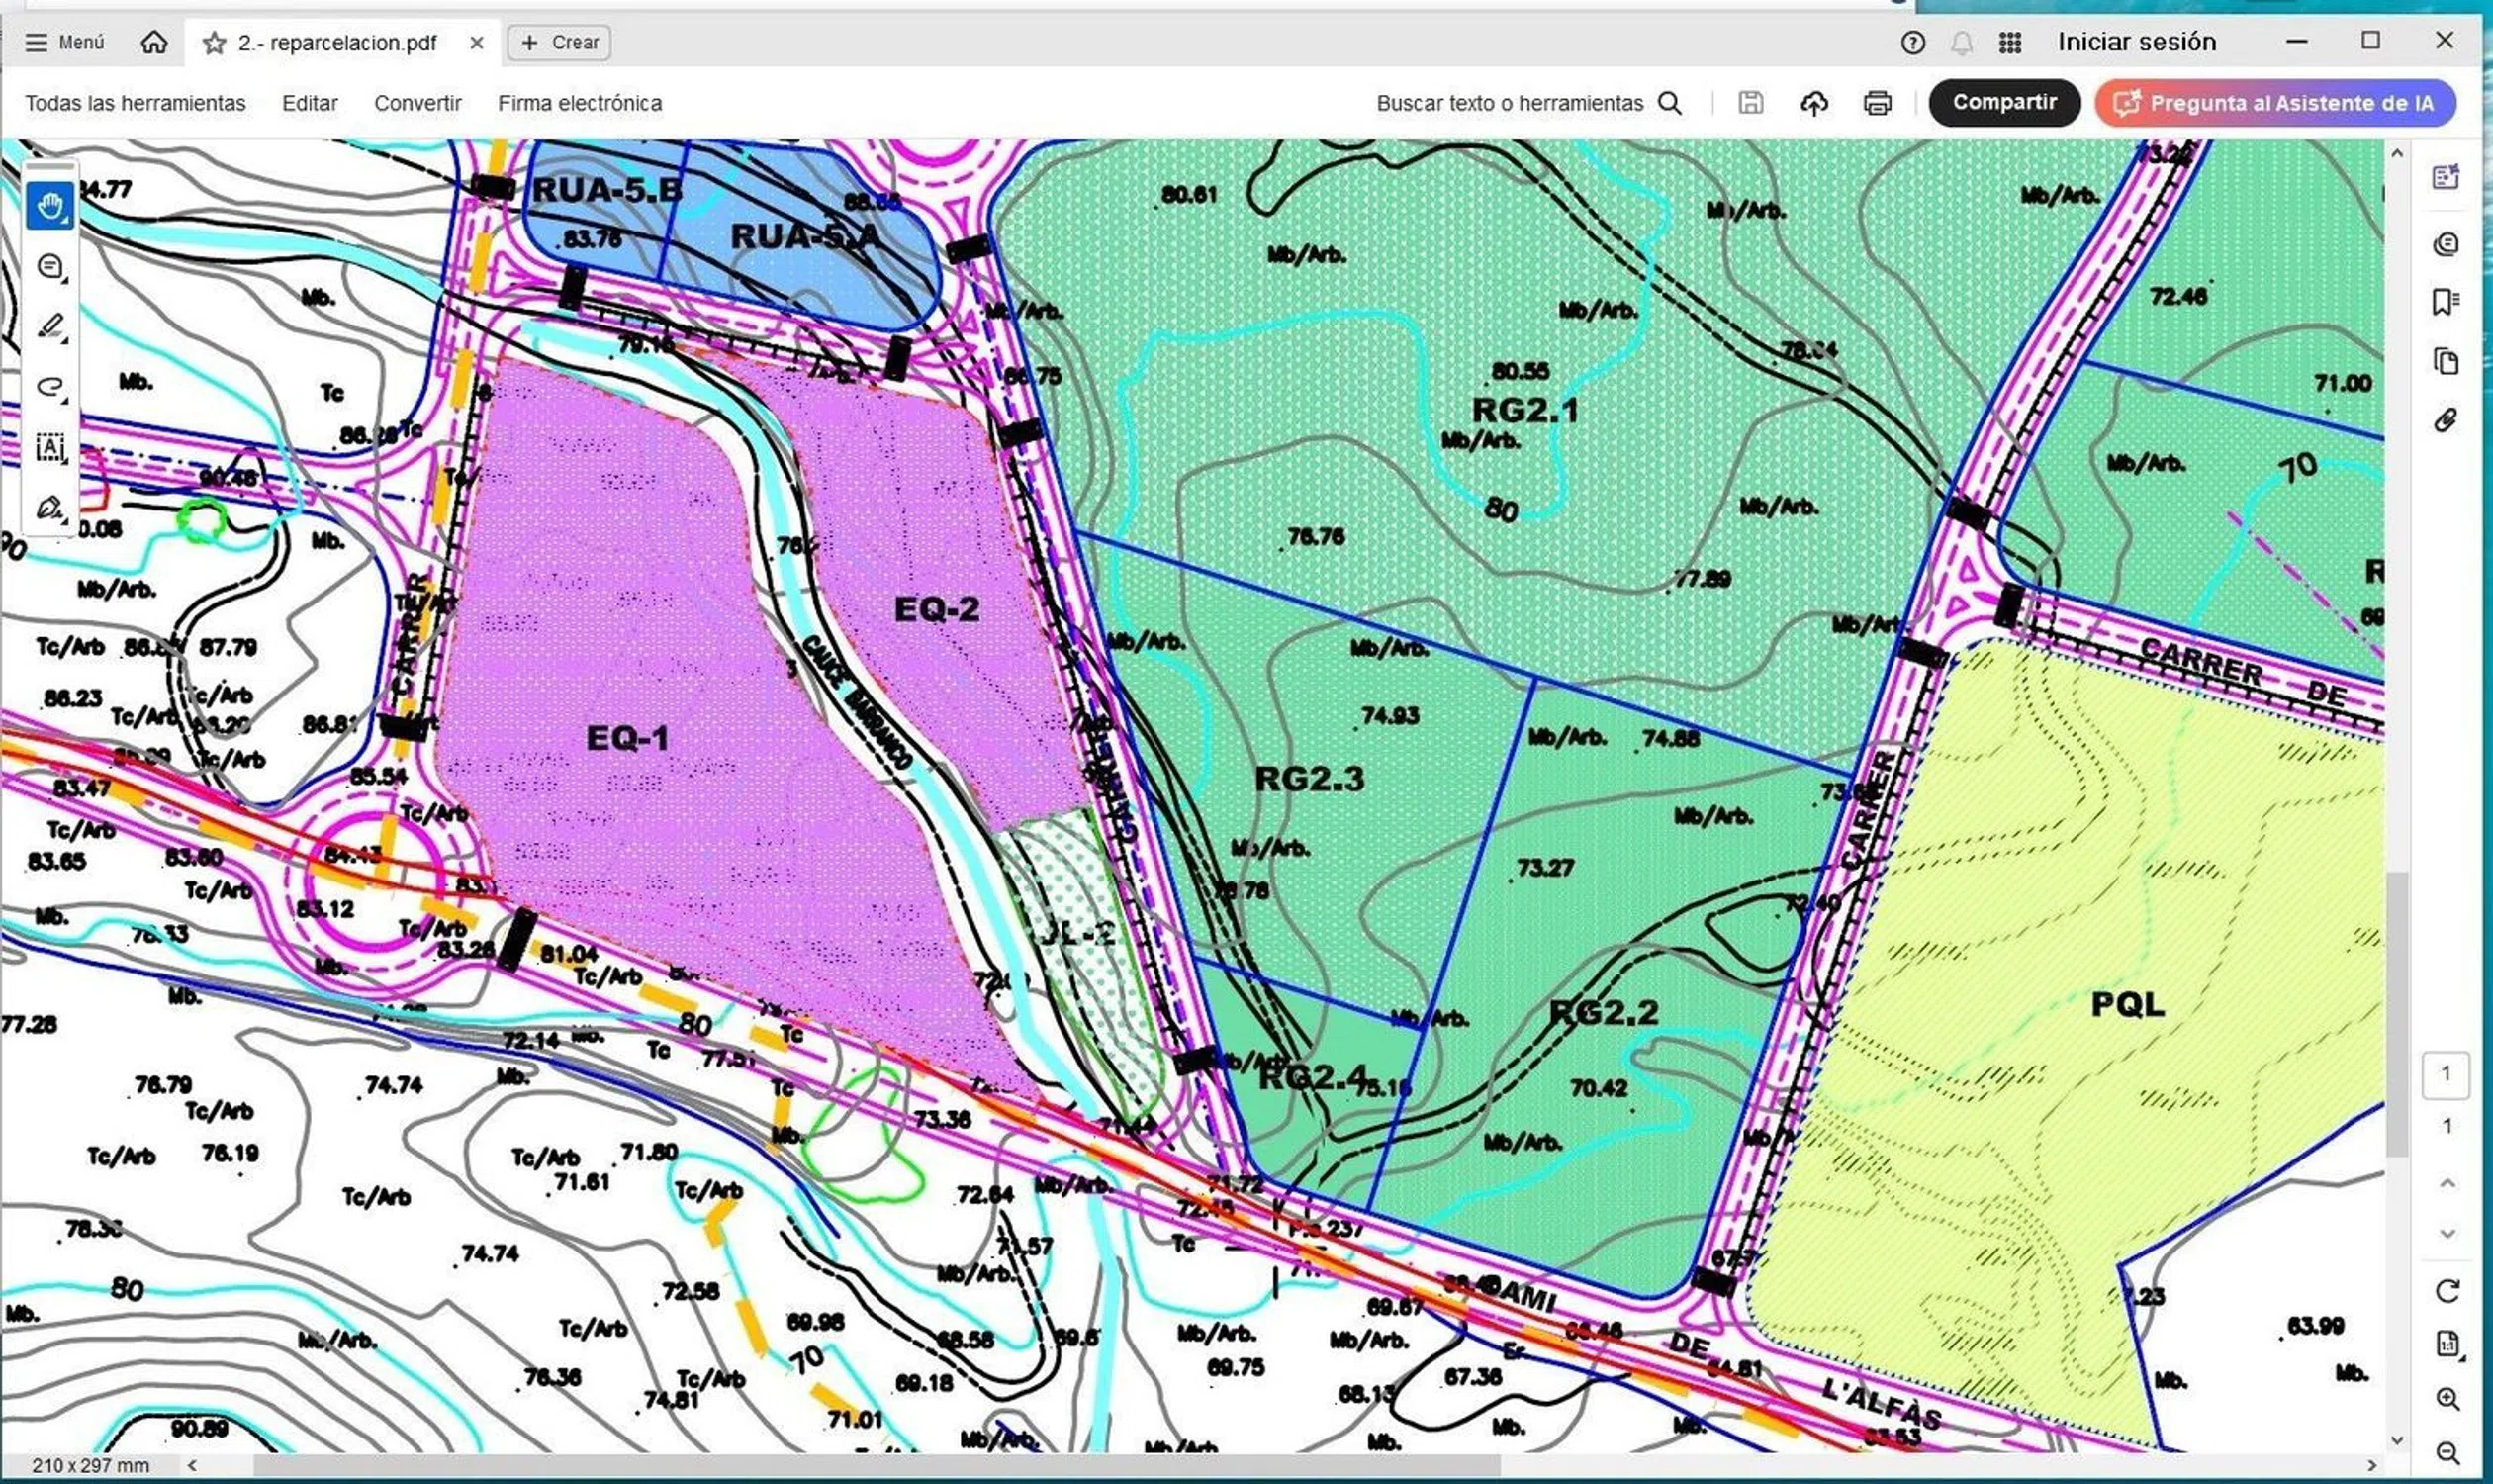Viewport: 2493px width, 1484px height.
Task: Click the Compartir button
Action: click(x=2003, y=103)
